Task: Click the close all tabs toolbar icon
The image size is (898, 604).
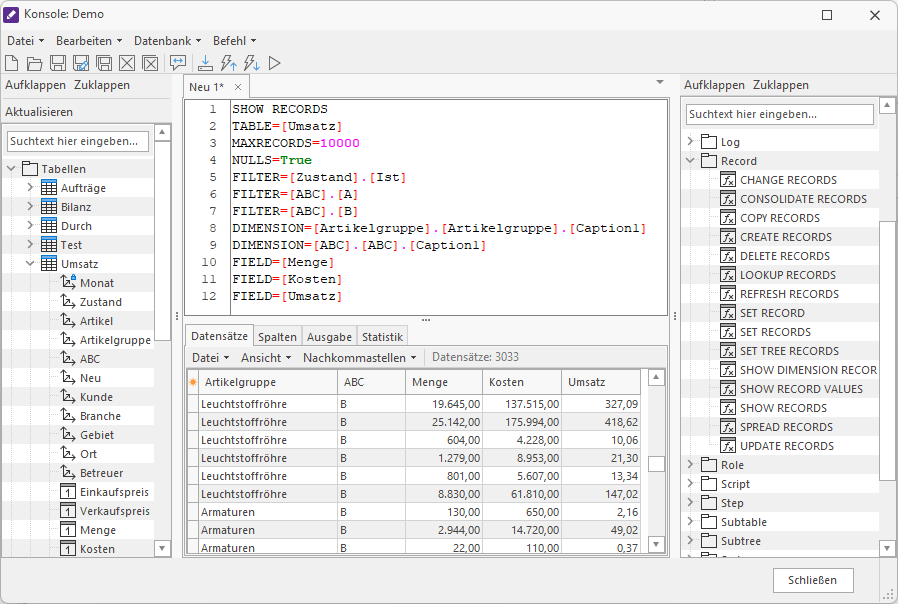Action: (x=150, y=64)
